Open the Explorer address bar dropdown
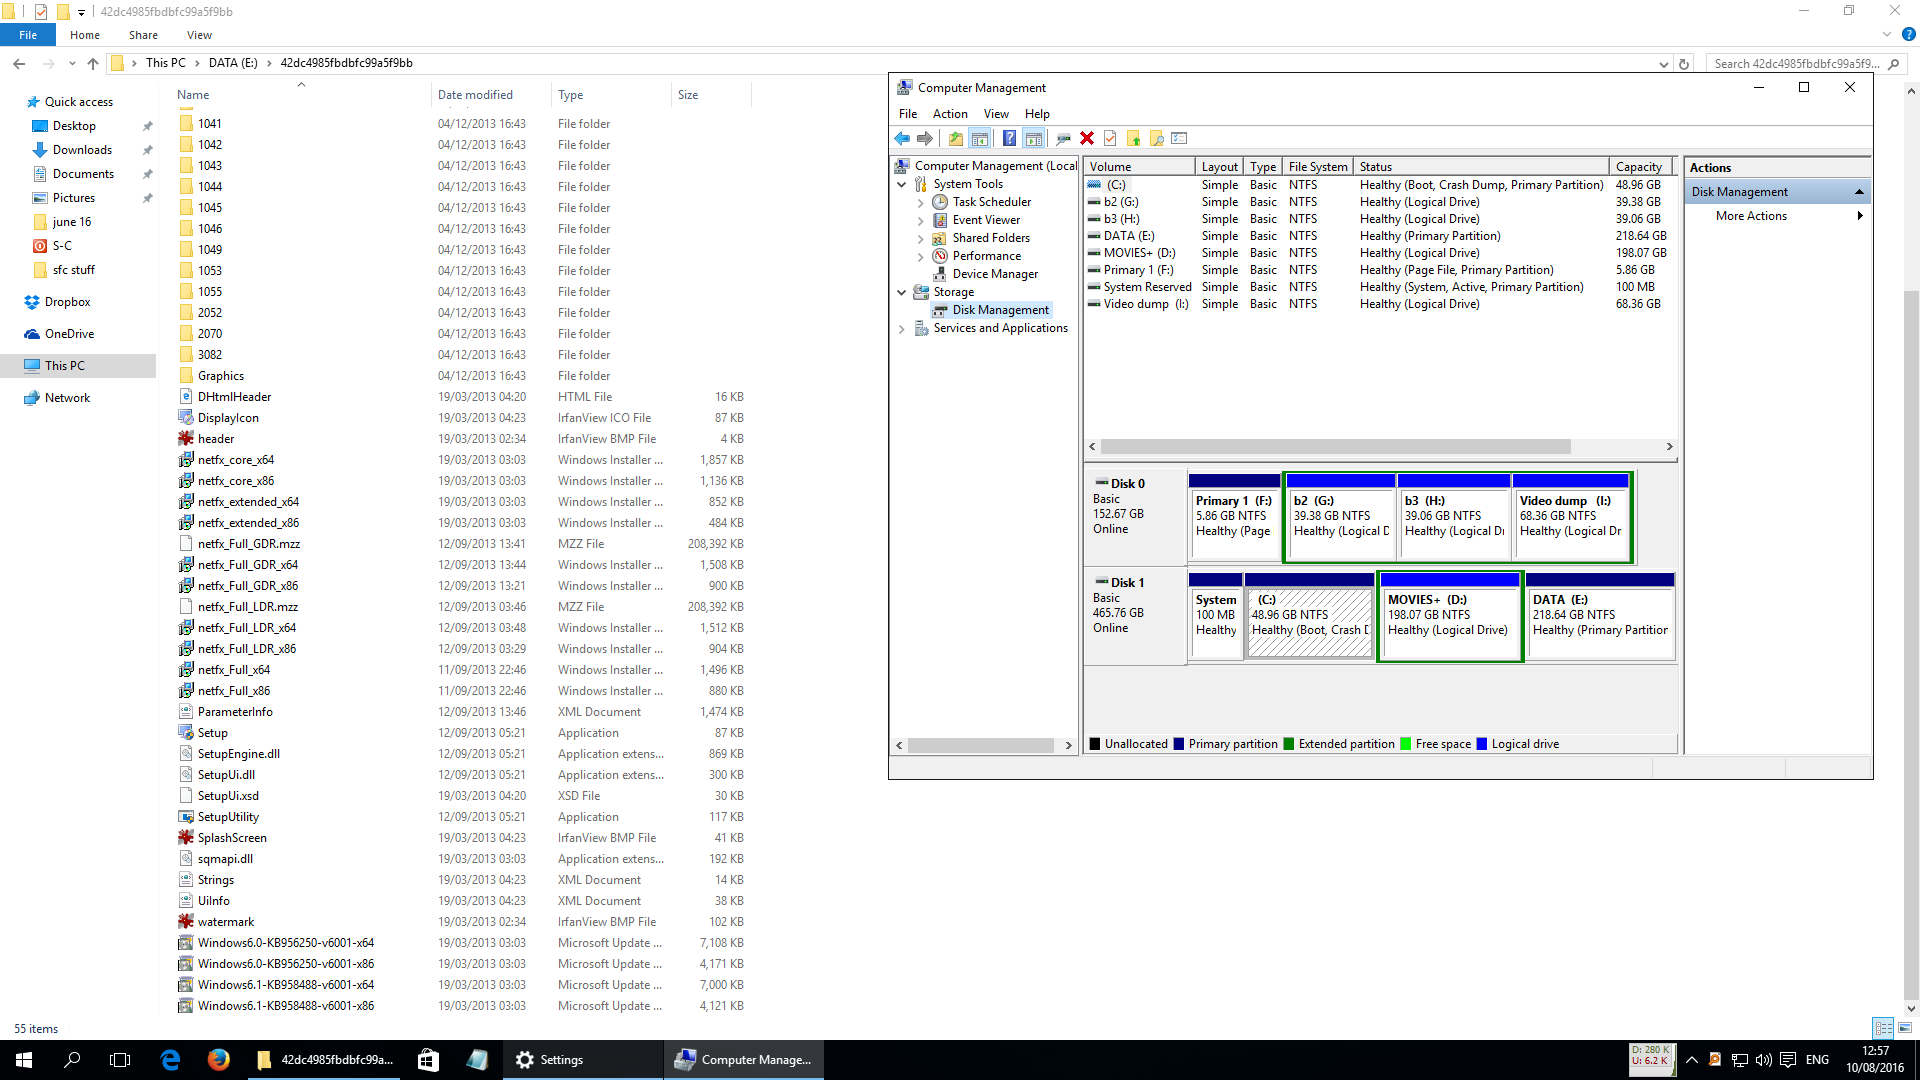 pos(1663,64)
